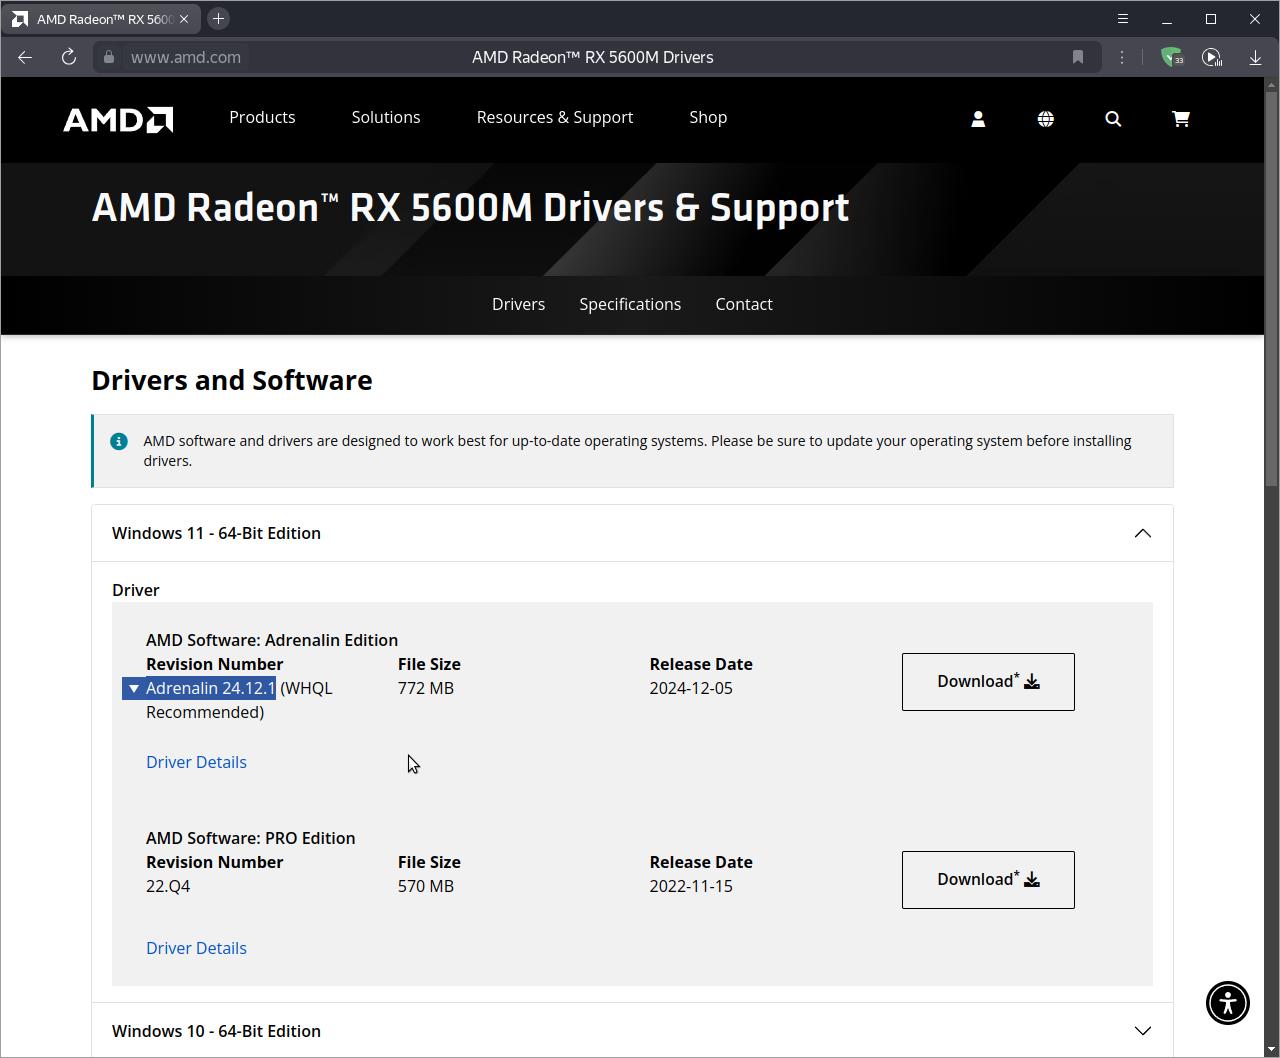The height and width of the screenshot is (1058, 1280).
Task: Expand the Windows 10 - 64-Bit Edition section
Action: coord(1142,1031)
